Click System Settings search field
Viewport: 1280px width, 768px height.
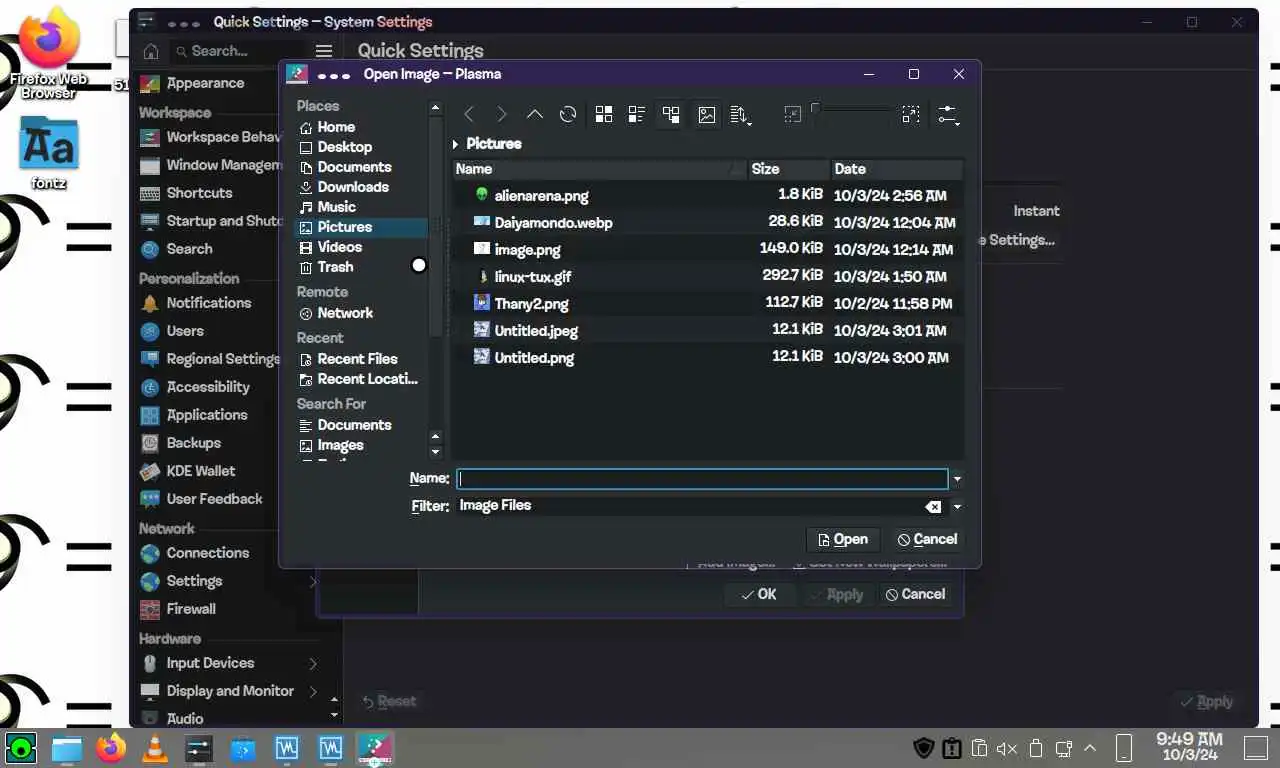[x=237, y=51]
